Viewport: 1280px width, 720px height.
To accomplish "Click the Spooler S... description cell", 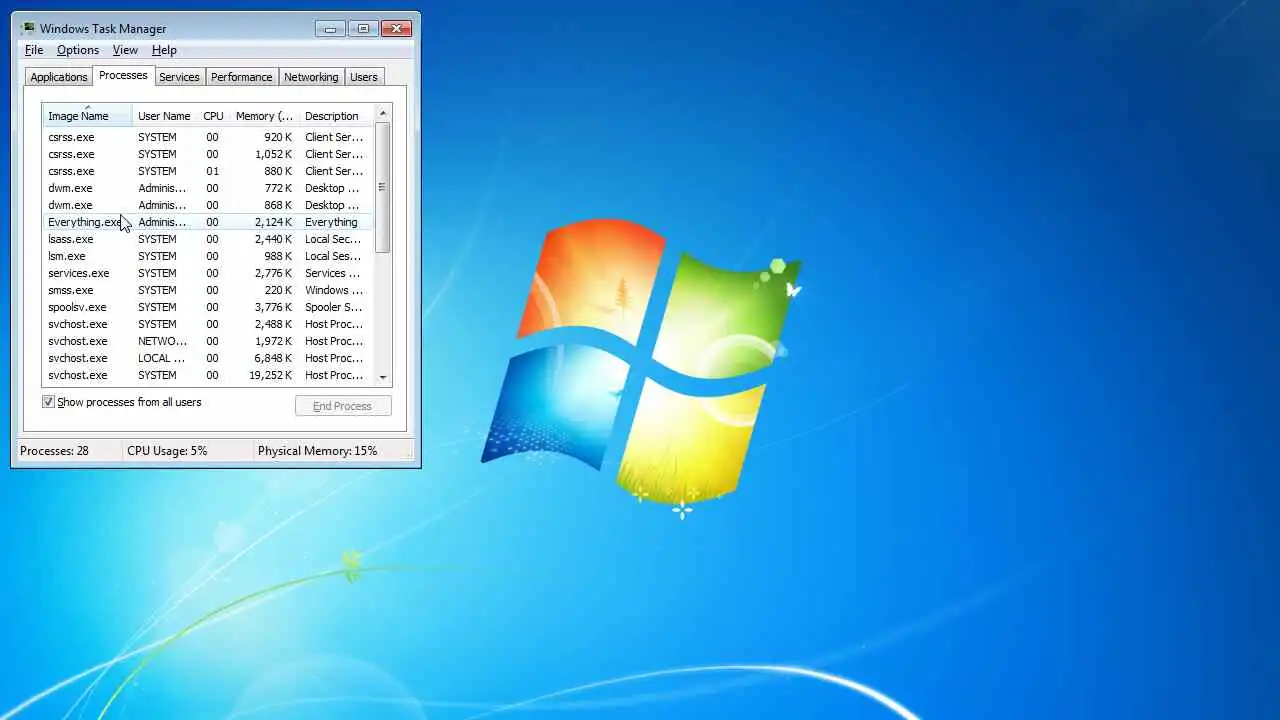I will coord(334,307).
